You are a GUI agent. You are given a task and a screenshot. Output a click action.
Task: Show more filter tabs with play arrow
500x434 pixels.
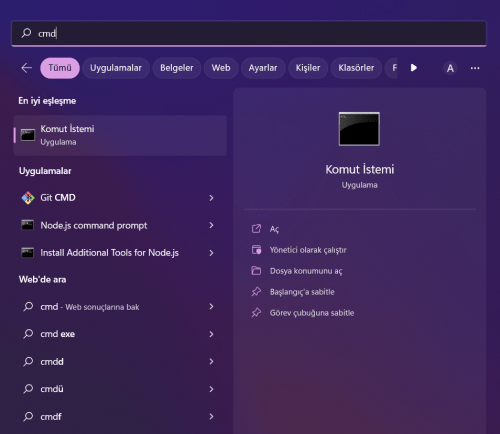point(414,68)
